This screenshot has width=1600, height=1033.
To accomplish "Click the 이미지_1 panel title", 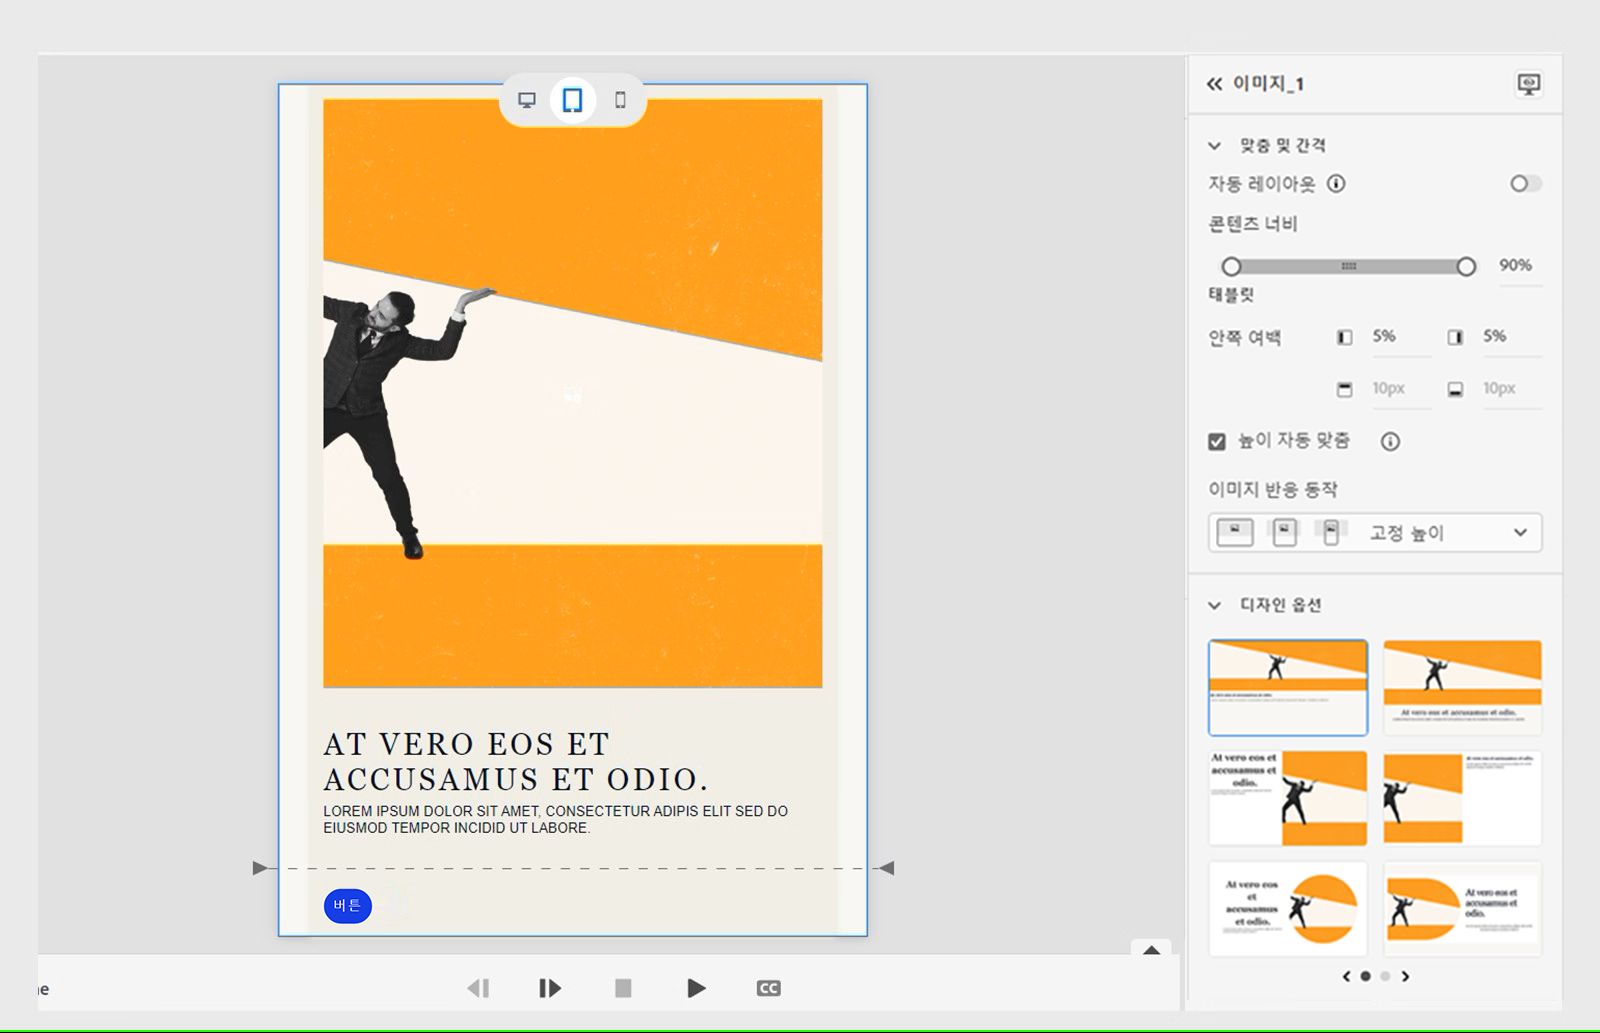I will pyautogui.click(x=1268, y=84).
